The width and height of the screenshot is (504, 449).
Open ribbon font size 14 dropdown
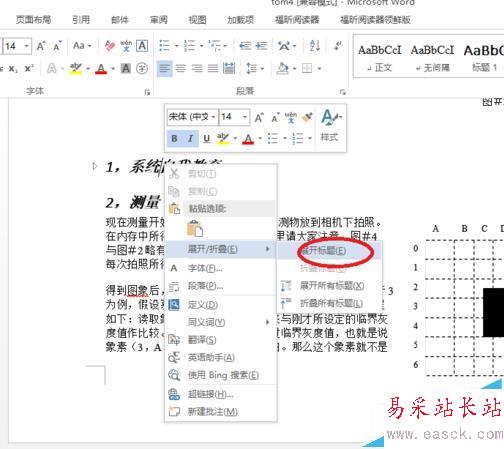click(26, 46)
